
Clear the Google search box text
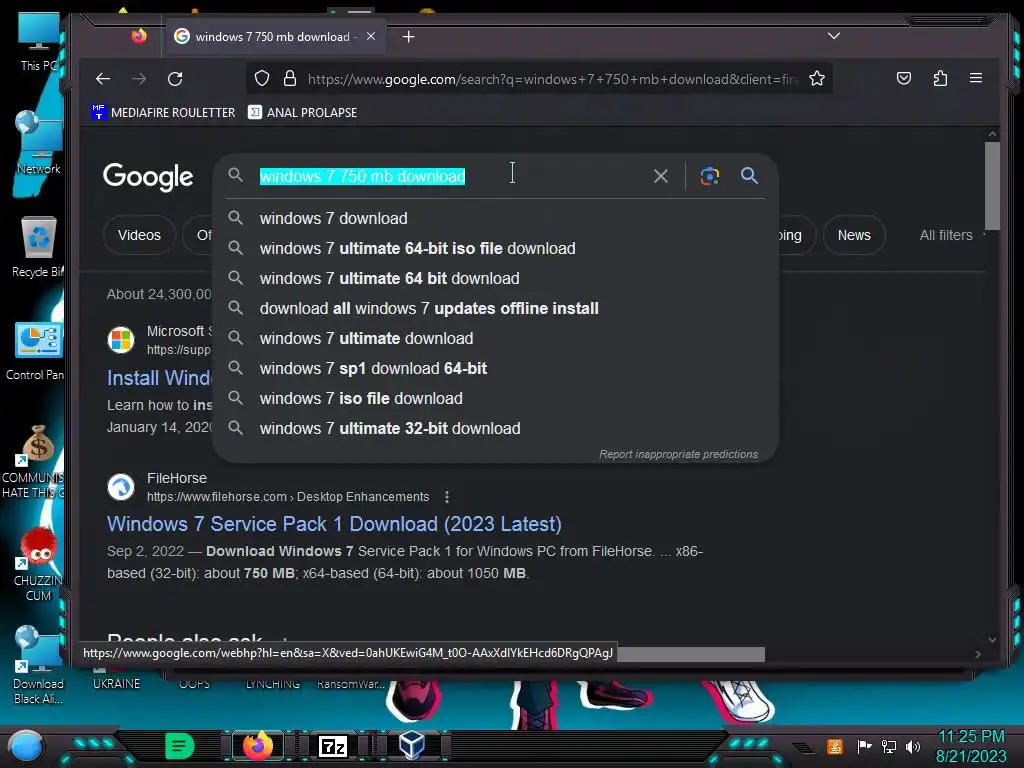[661, 176]
